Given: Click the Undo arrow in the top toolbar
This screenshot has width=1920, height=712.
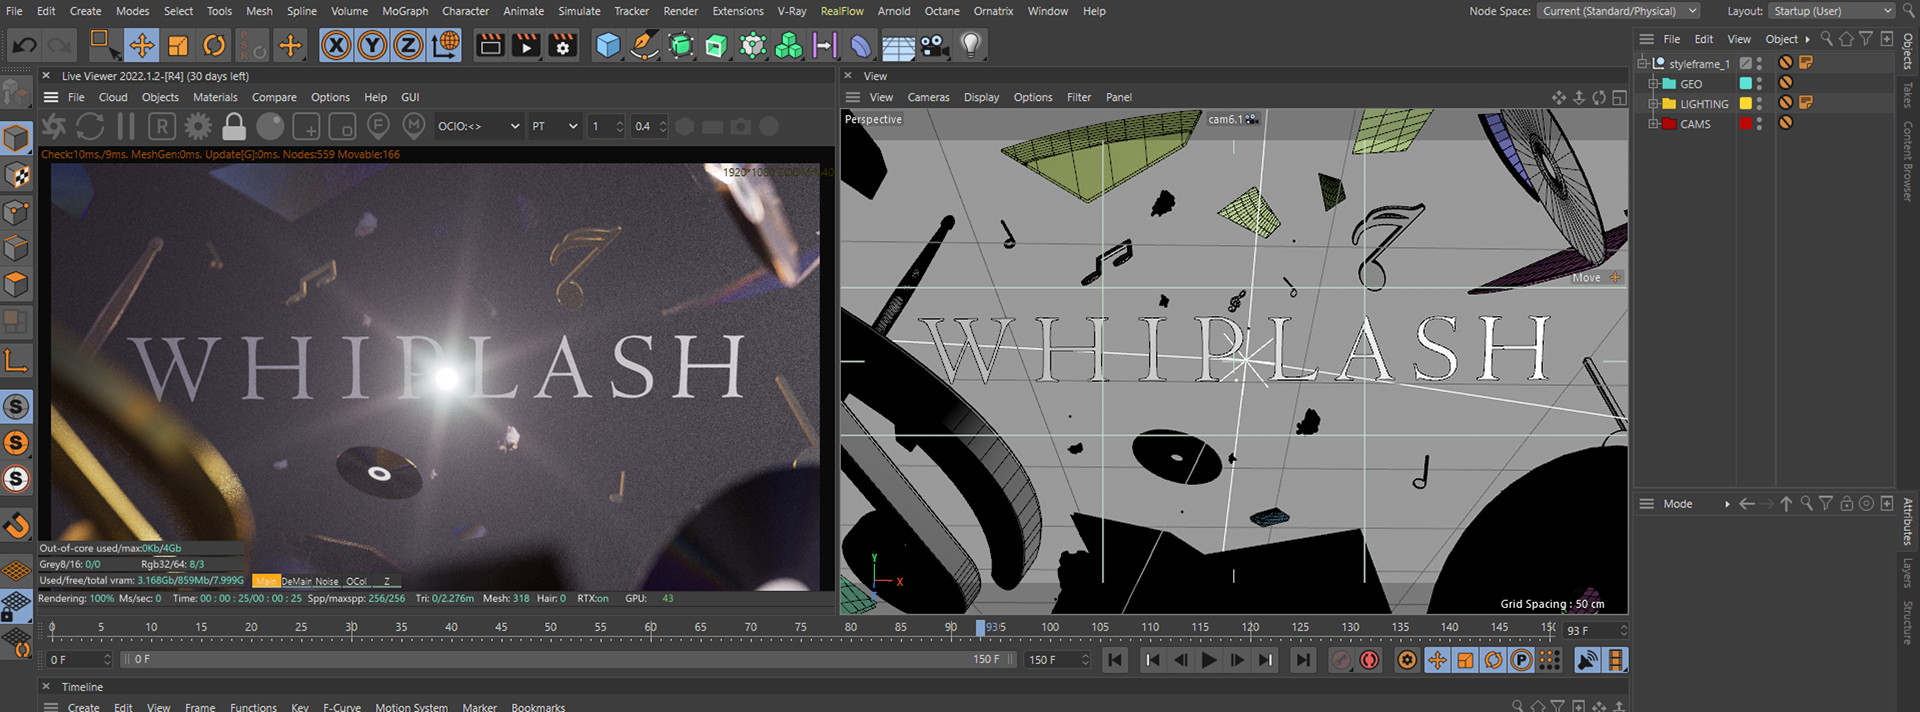Looking at the screenshot, I should point(25,45).
